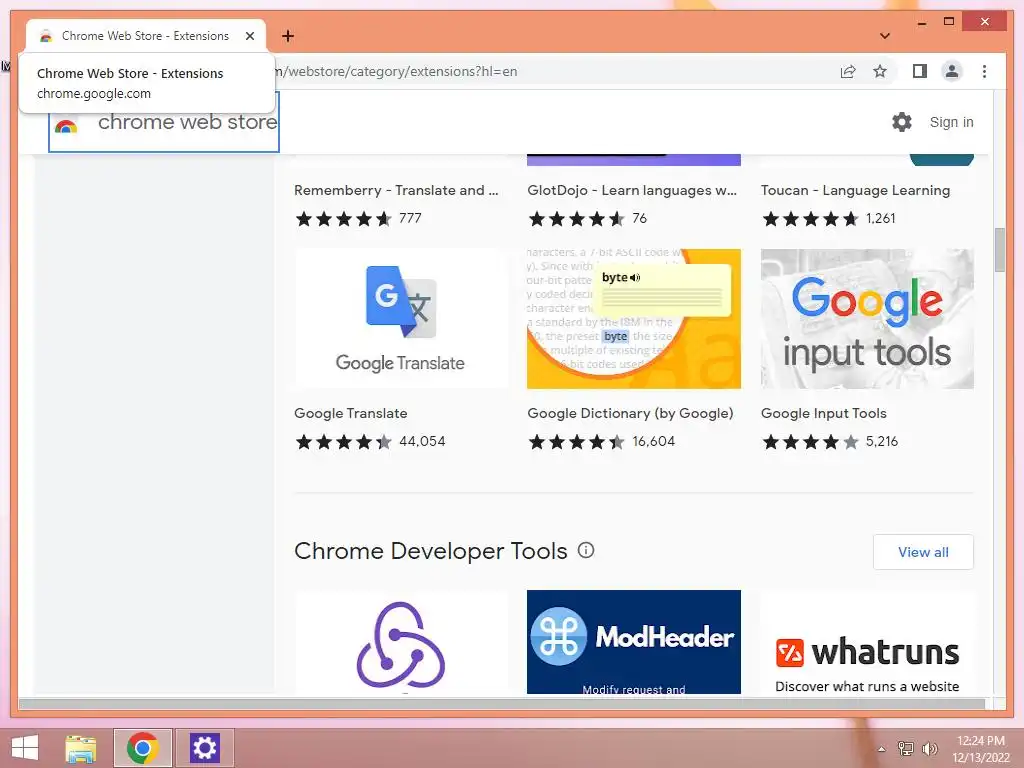Toggle the Chrome side panel icon
Screen dimensions: 1024x768
(x=920, y=71)
